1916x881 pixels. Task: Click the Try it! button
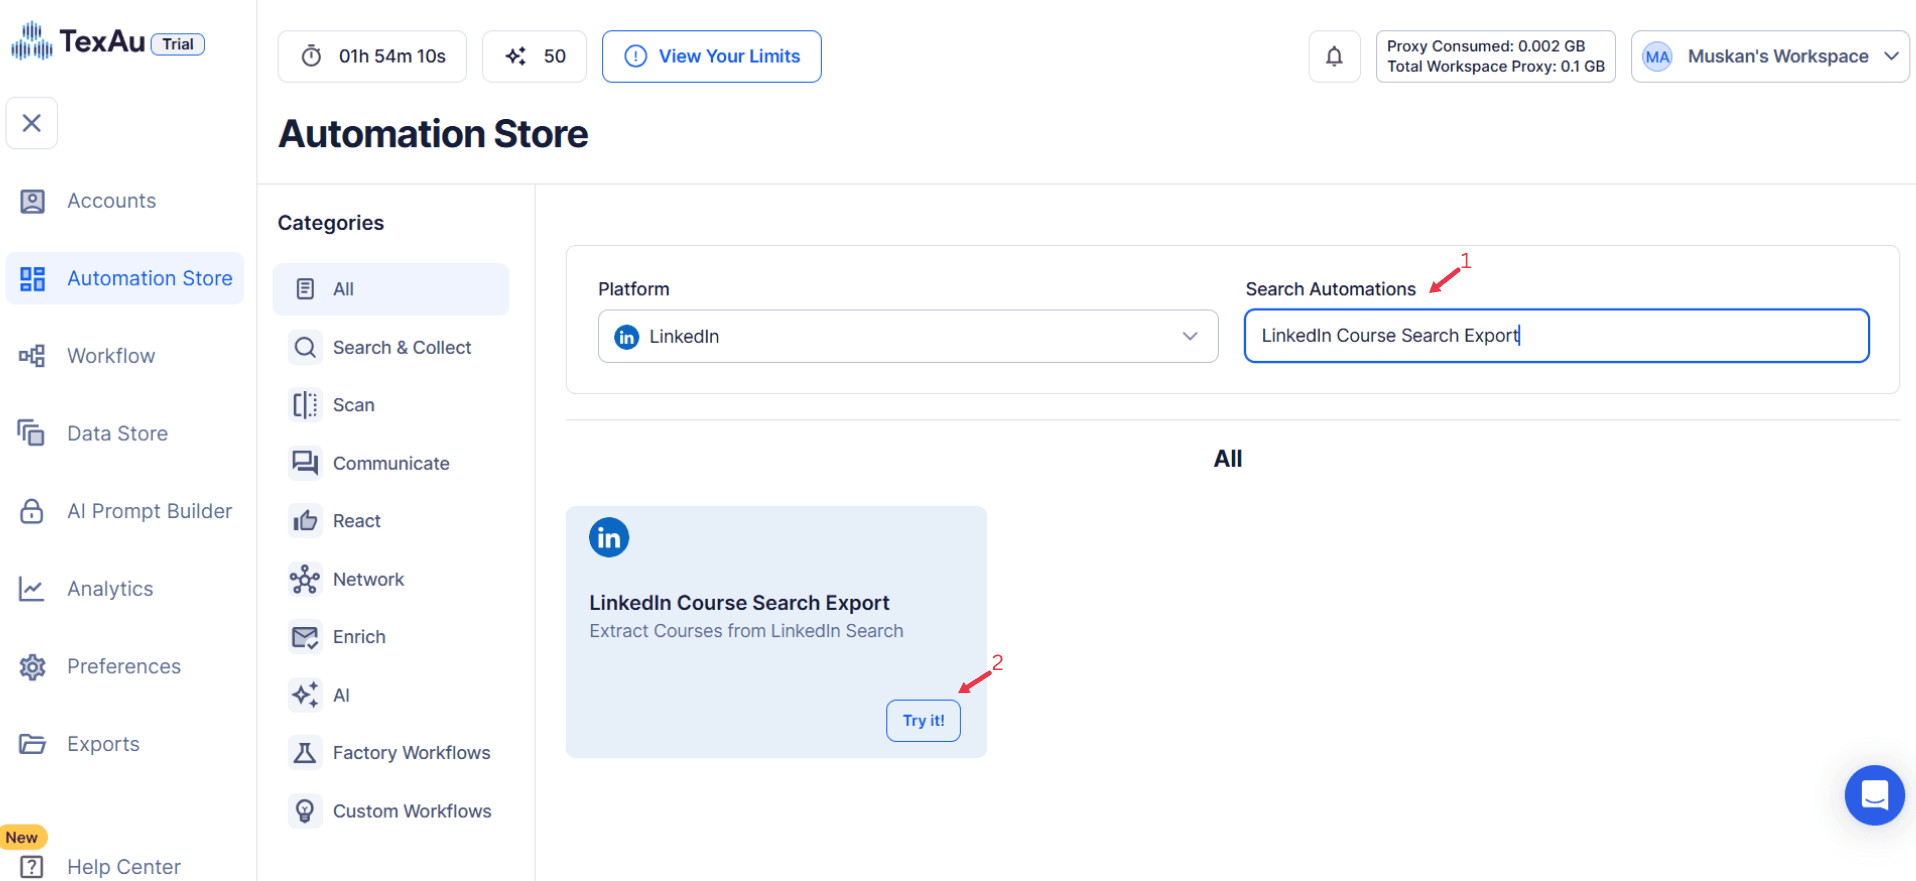coord(923,721)
